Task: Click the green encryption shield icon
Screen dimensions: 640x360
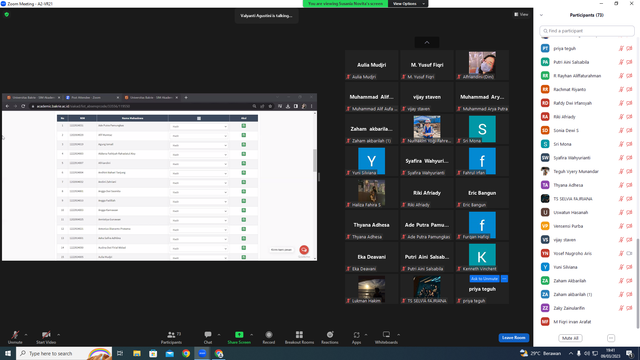Action: pyautogui.click(x=7, y=14)
